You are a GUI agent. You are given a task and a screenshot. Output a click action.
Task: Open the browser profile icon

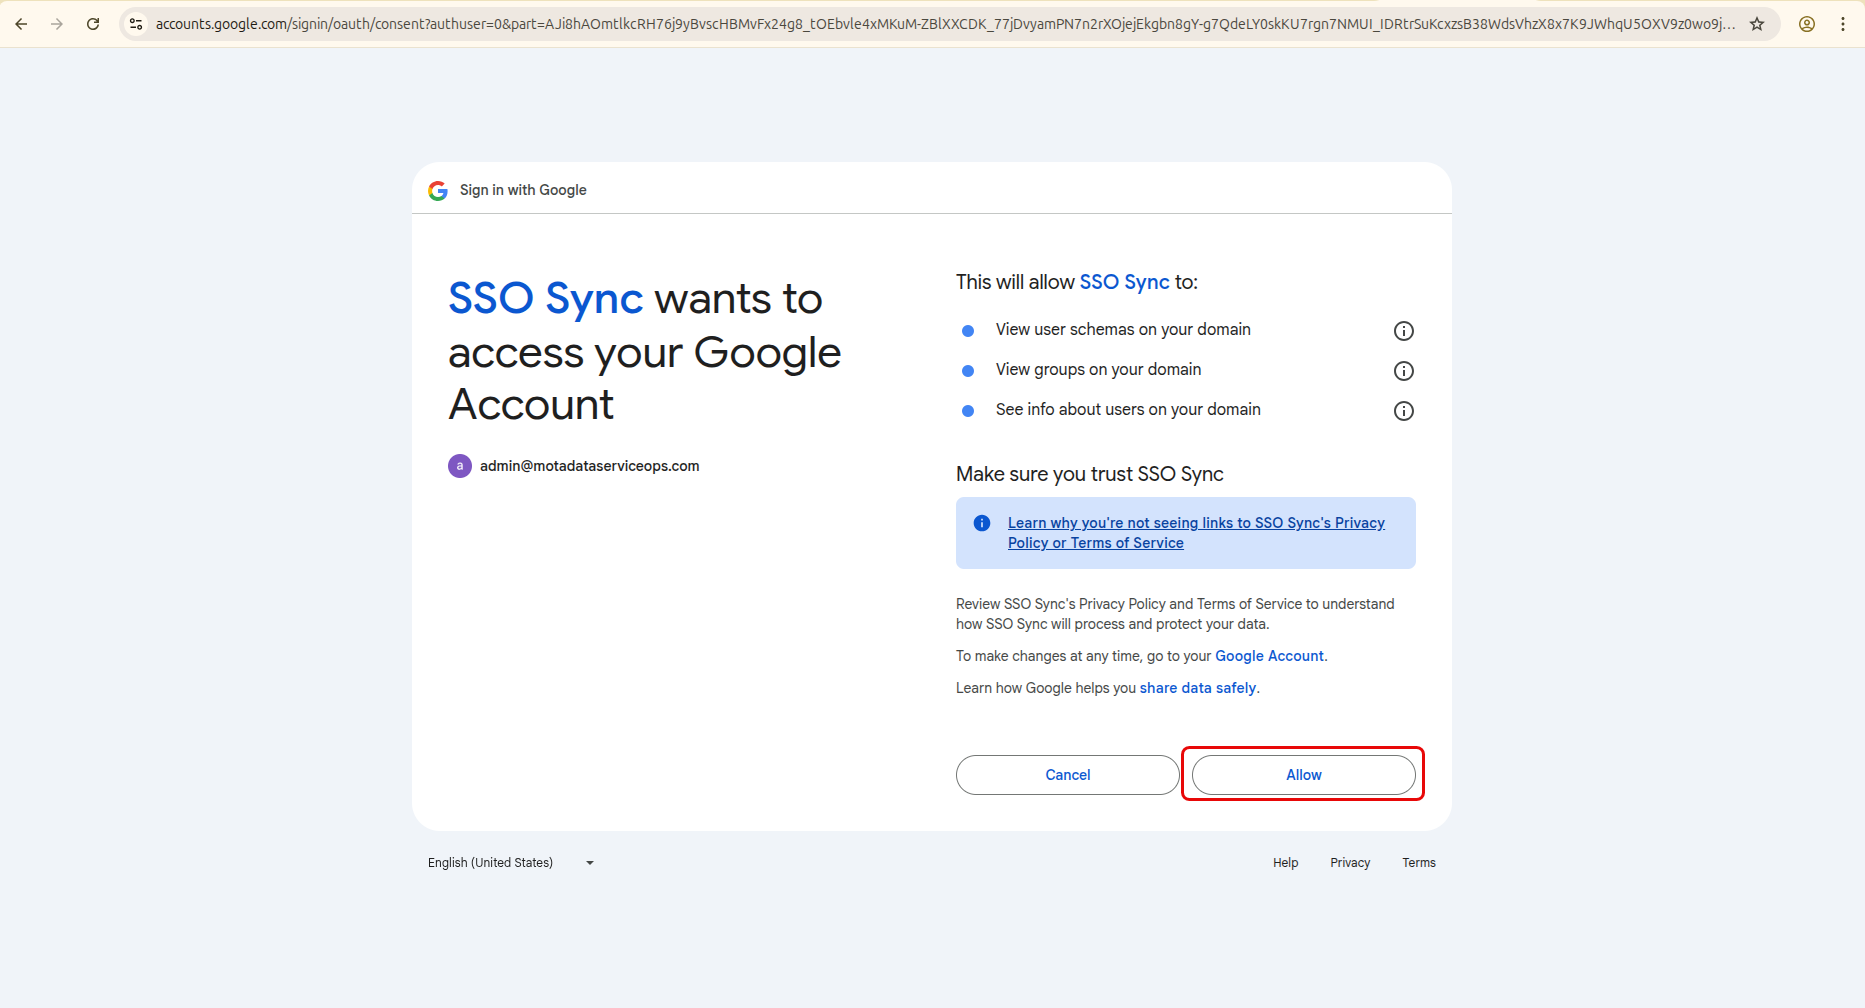pyautogui.click(x=1807, y=24)
